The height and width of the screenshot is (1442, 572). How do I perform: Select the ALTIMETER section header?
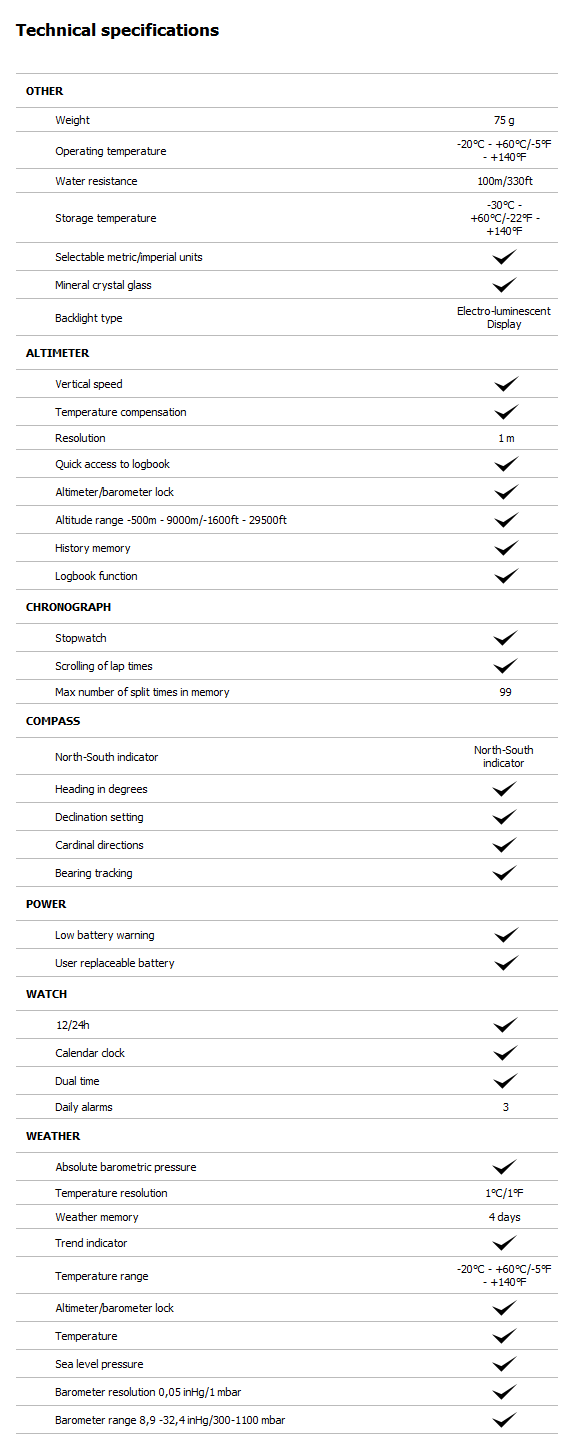(x=57, y=353)
